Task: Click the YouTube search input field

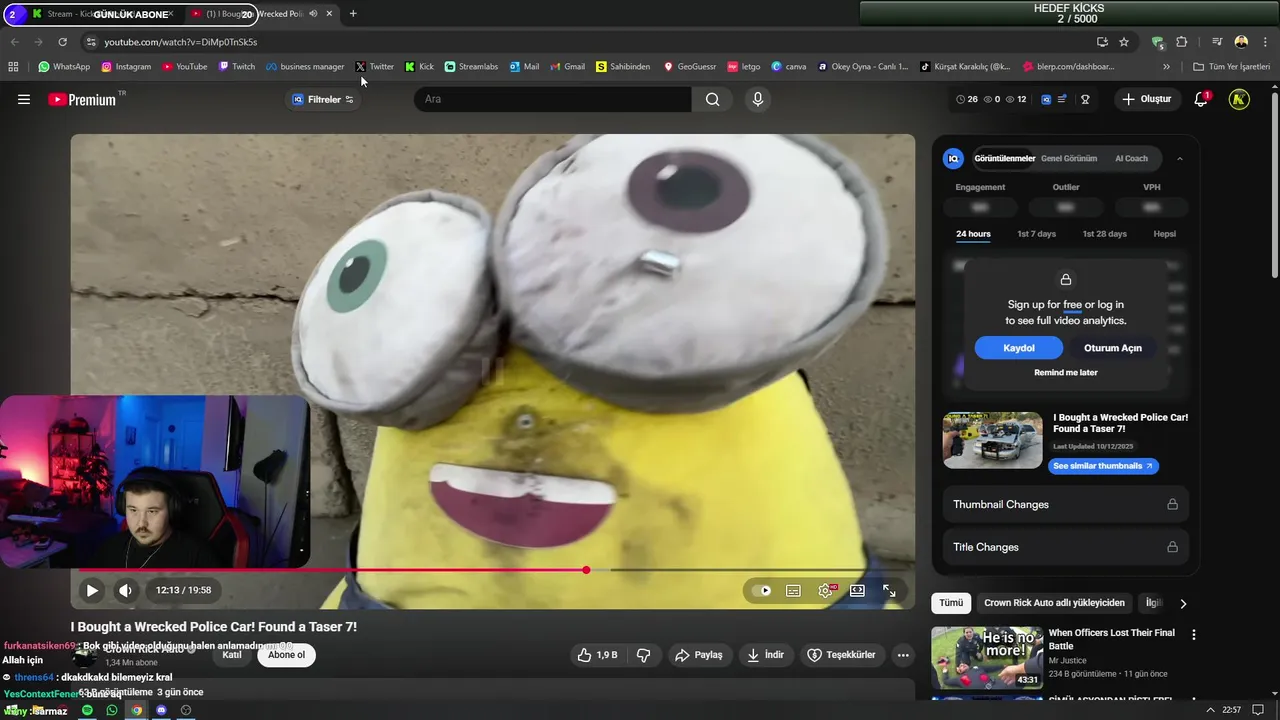Action: pos(552,99)
